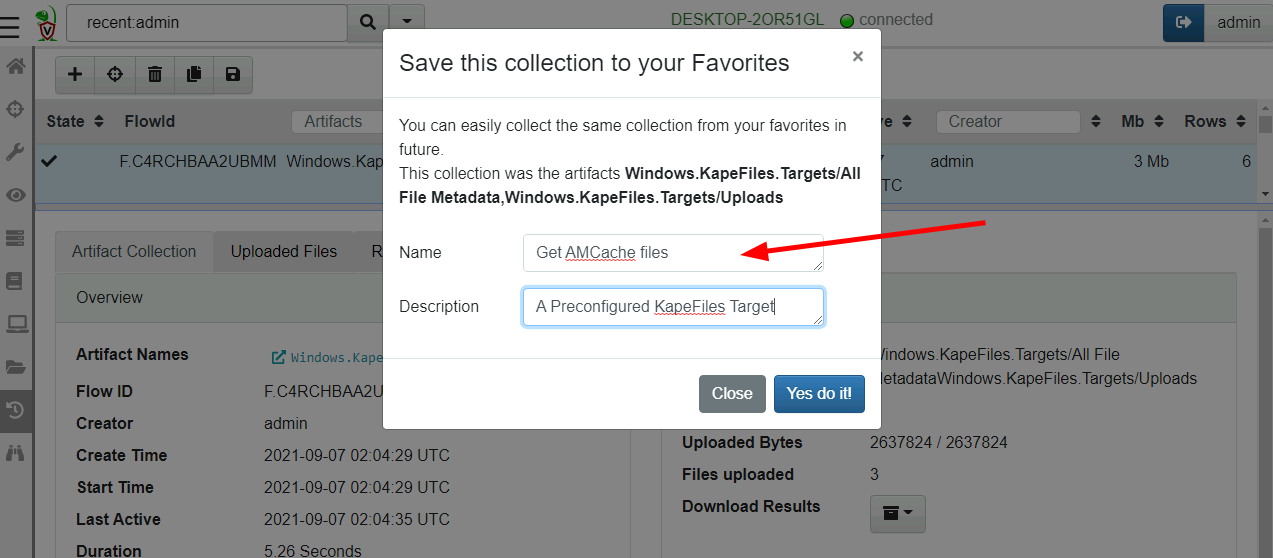Open View Artifacts wrench icon

(x=15, y=152)
